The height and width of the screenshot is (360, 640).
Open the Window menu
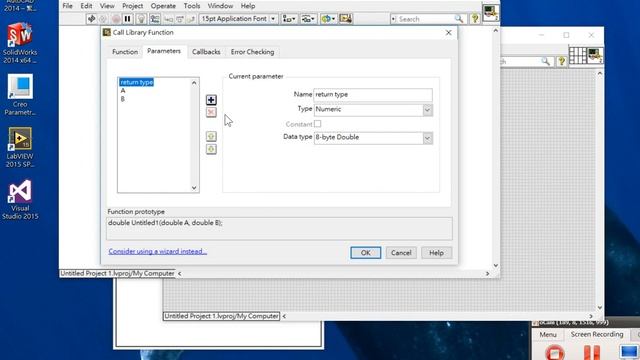coord(220,6)
